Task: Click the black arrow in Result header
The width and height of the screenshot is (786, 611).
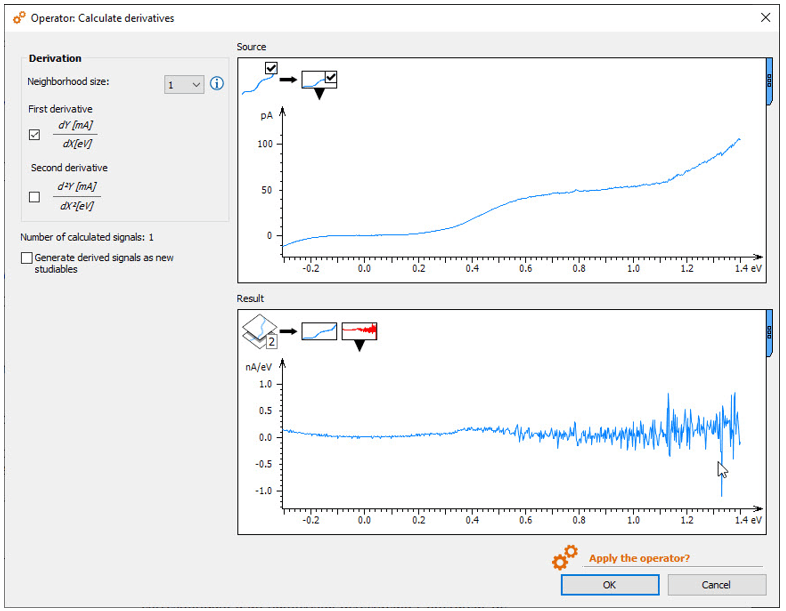Action: (x=288, y=331)
